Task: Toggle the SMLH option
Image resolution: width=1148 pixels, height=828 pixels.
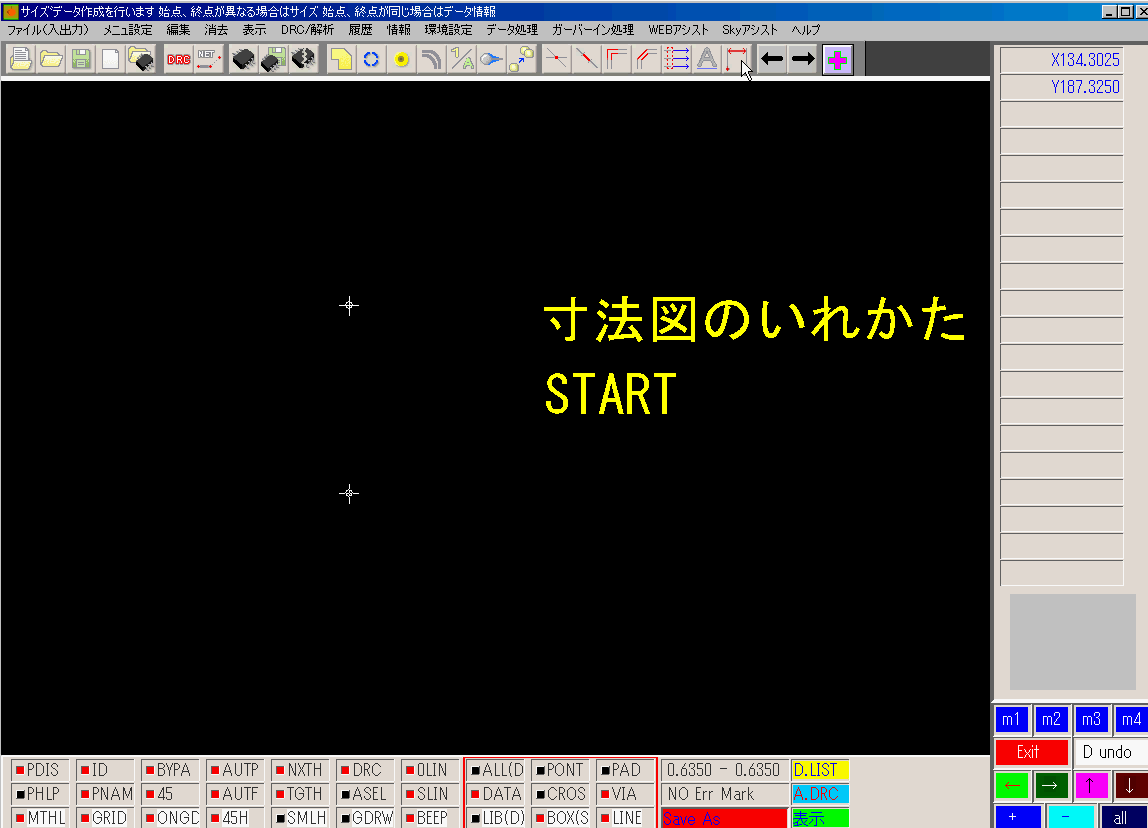Action: click(301, 818)
